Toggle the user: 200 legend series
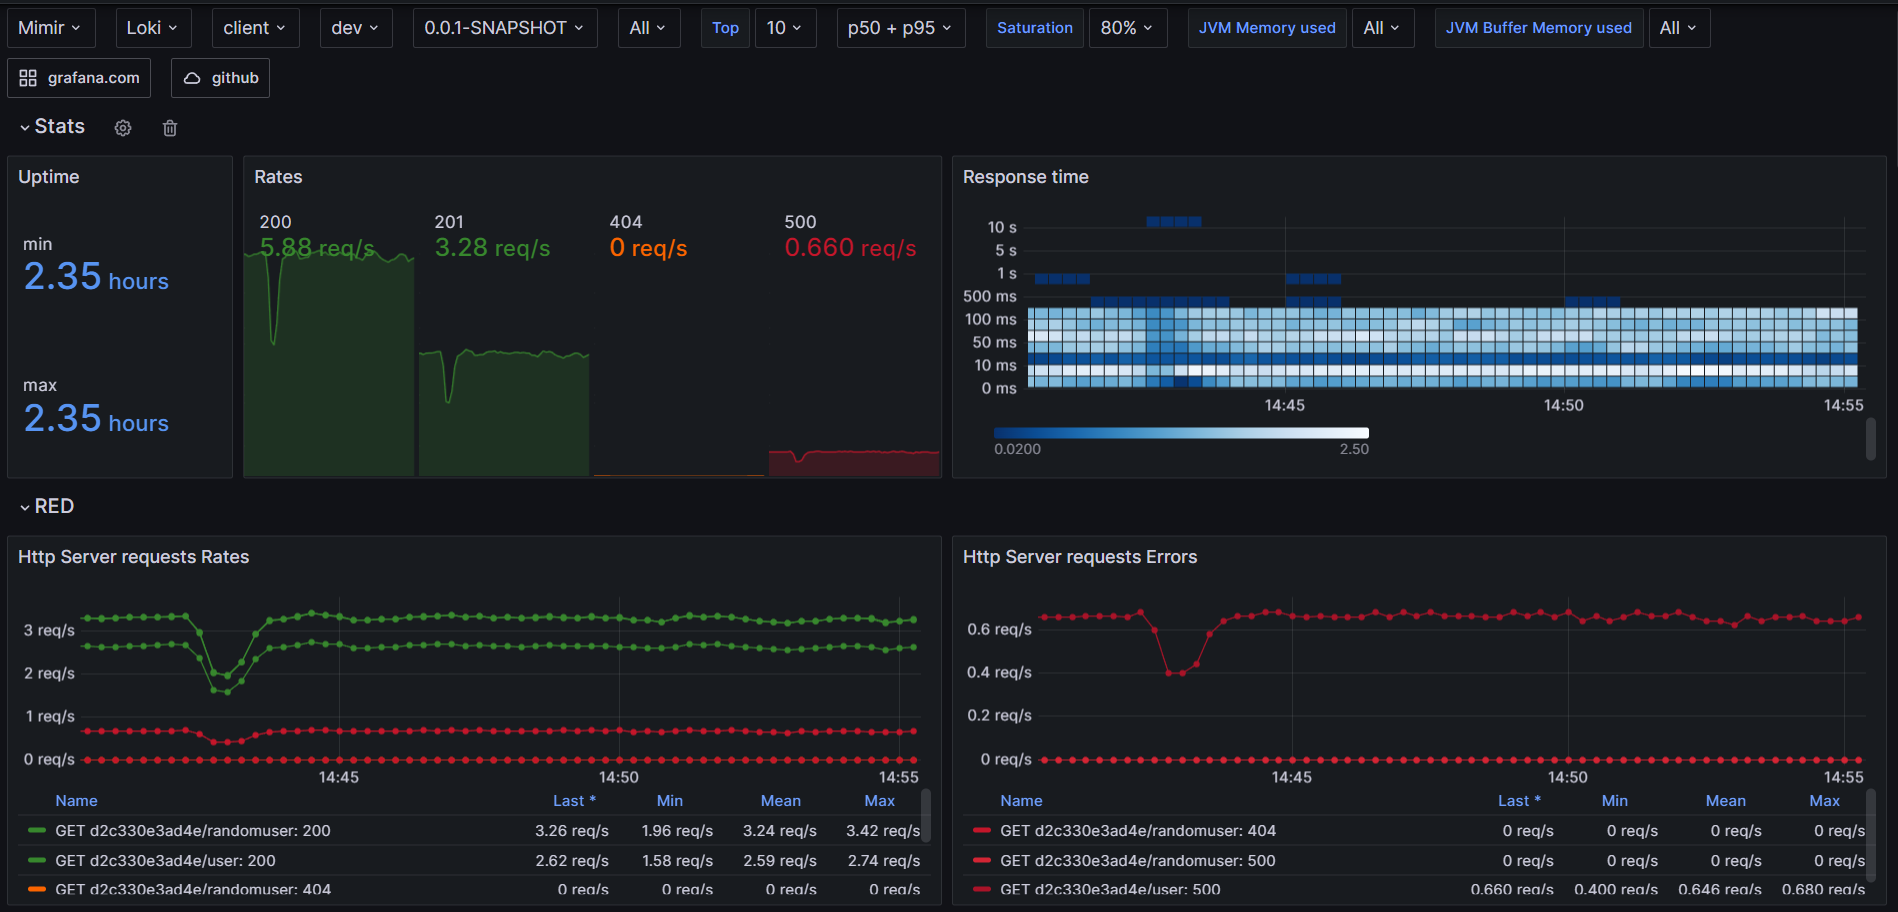Screen dimensions: 1898x912 (165, 861)
